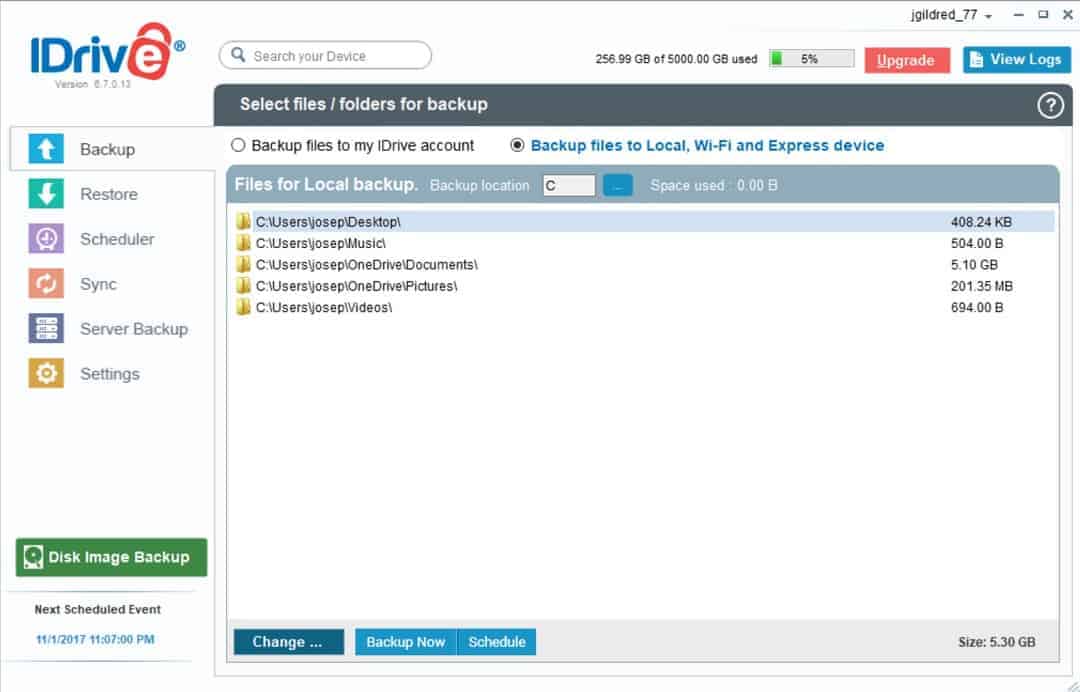Open the Change folder selection dialog
Screen dimensions: 1080x692
288,642
